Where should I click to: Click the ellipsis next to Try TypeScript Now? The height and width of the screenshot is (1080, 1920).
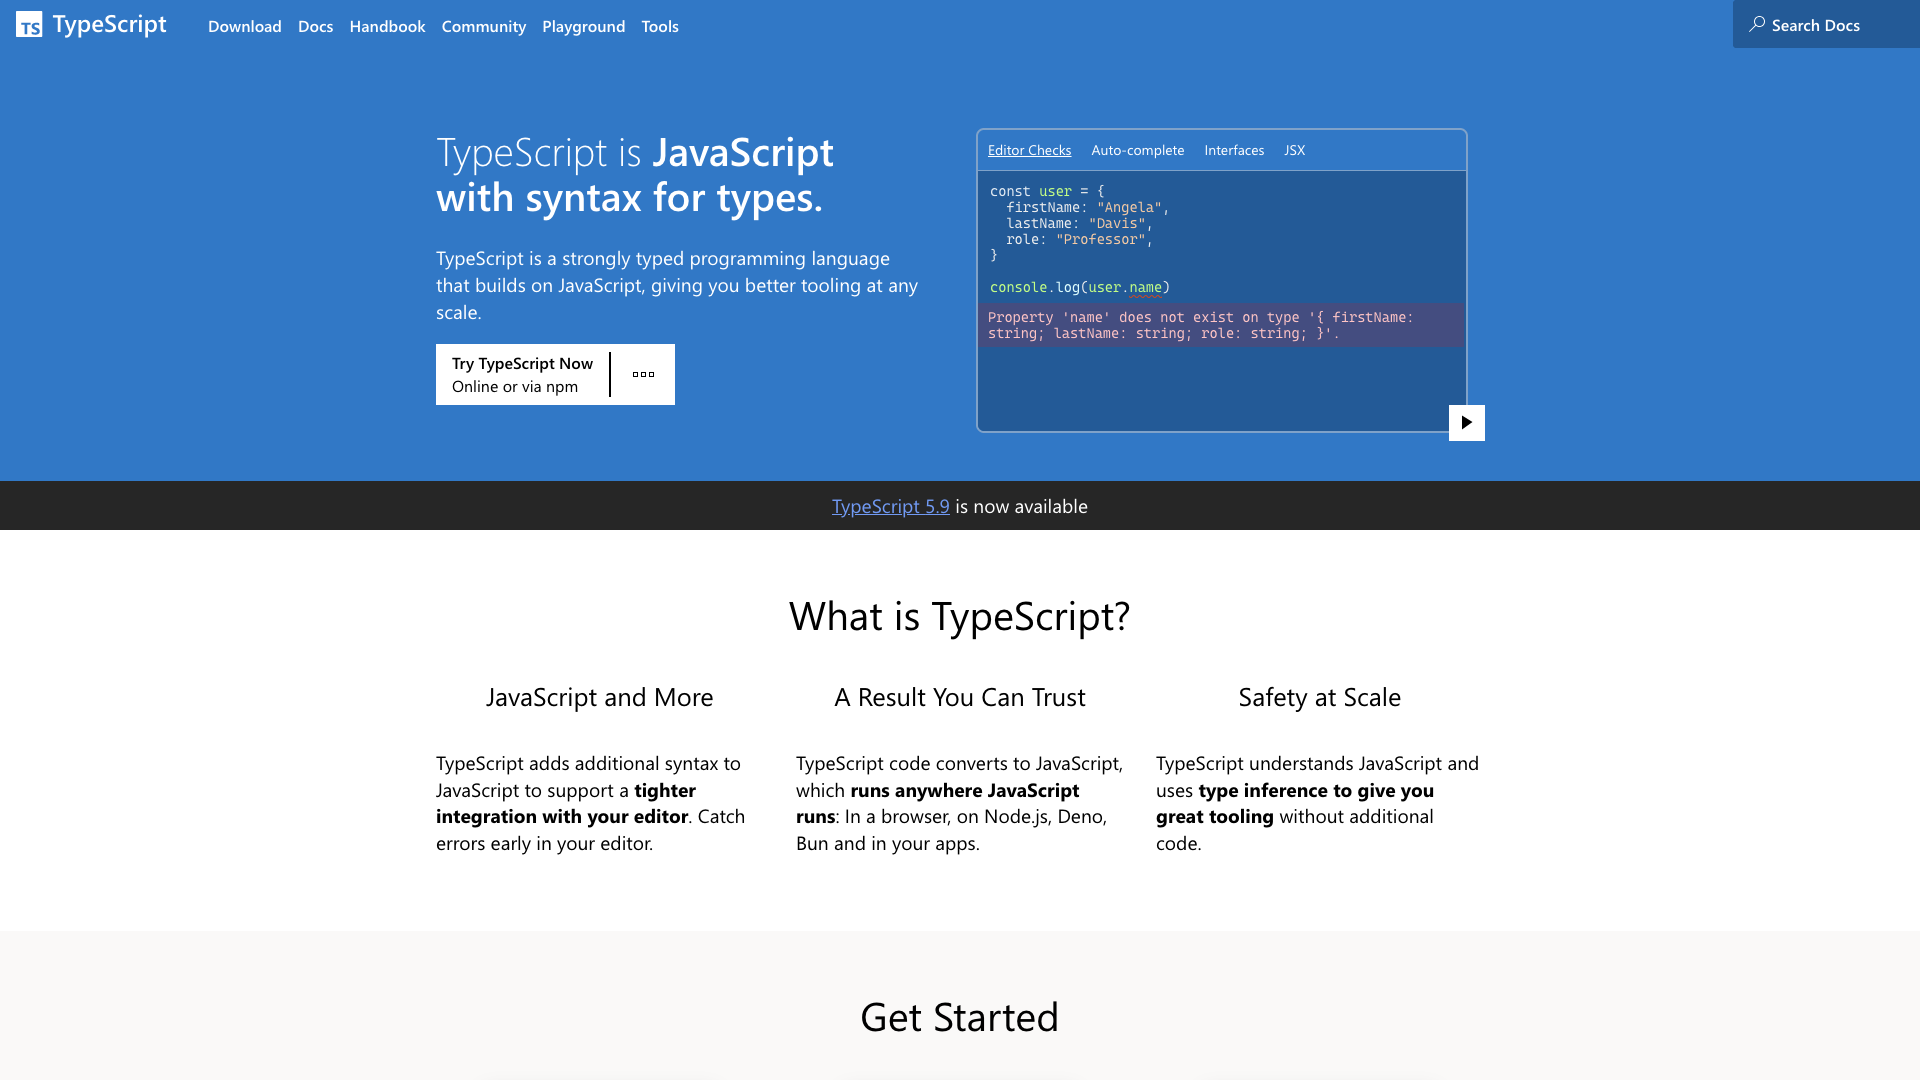tap(643, 374)
